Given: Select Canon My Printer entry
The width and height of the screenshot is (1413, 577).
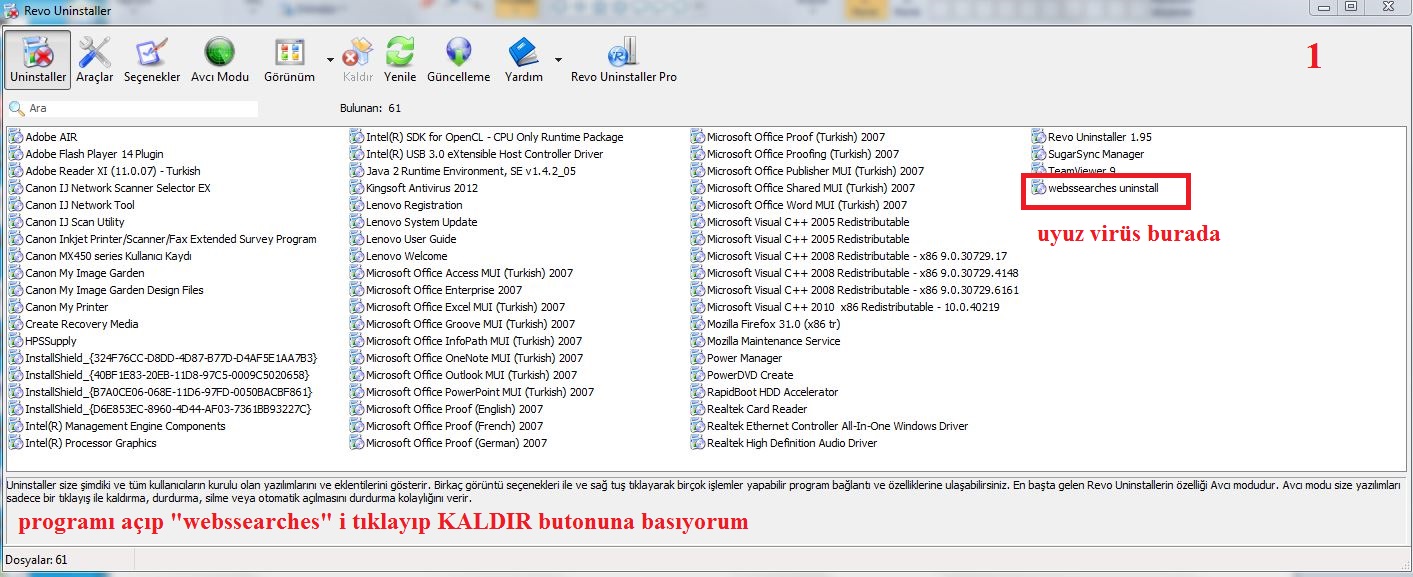Looking at the screenshot, I should point(59,307).
